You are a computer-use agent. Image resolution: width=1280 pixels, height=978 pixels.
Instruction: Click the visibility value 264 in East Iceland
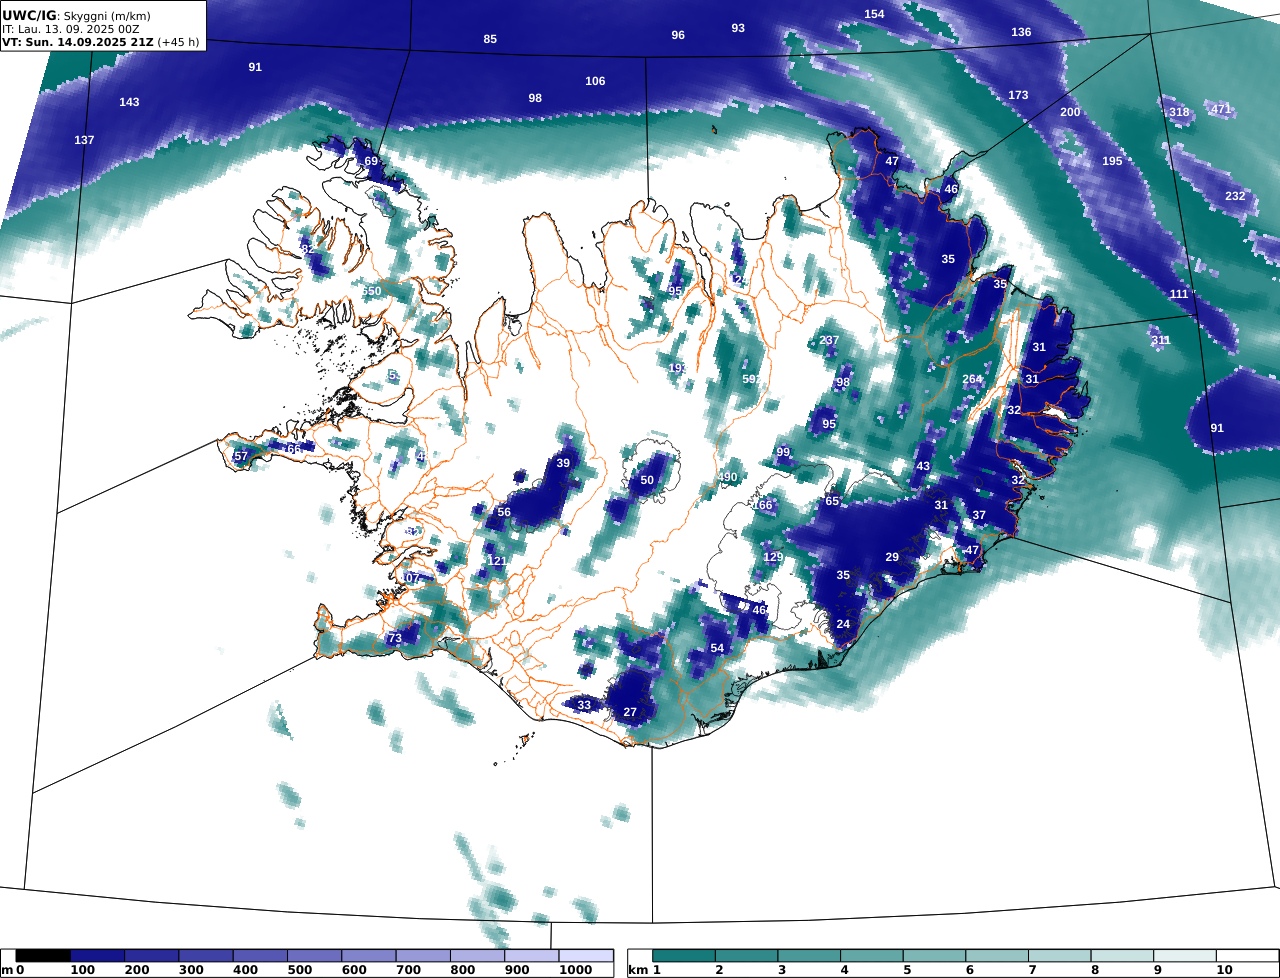click(972, 379)
